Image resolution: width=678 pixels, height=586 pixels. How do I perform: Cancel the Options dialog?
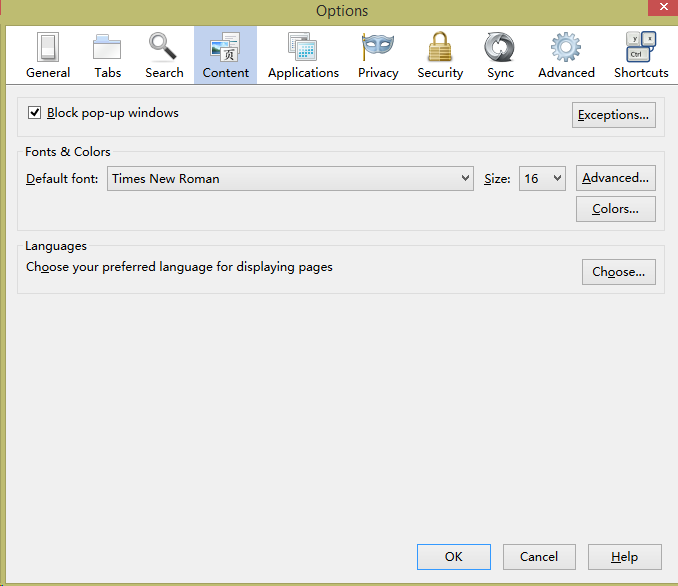click(x=539, y=557)
